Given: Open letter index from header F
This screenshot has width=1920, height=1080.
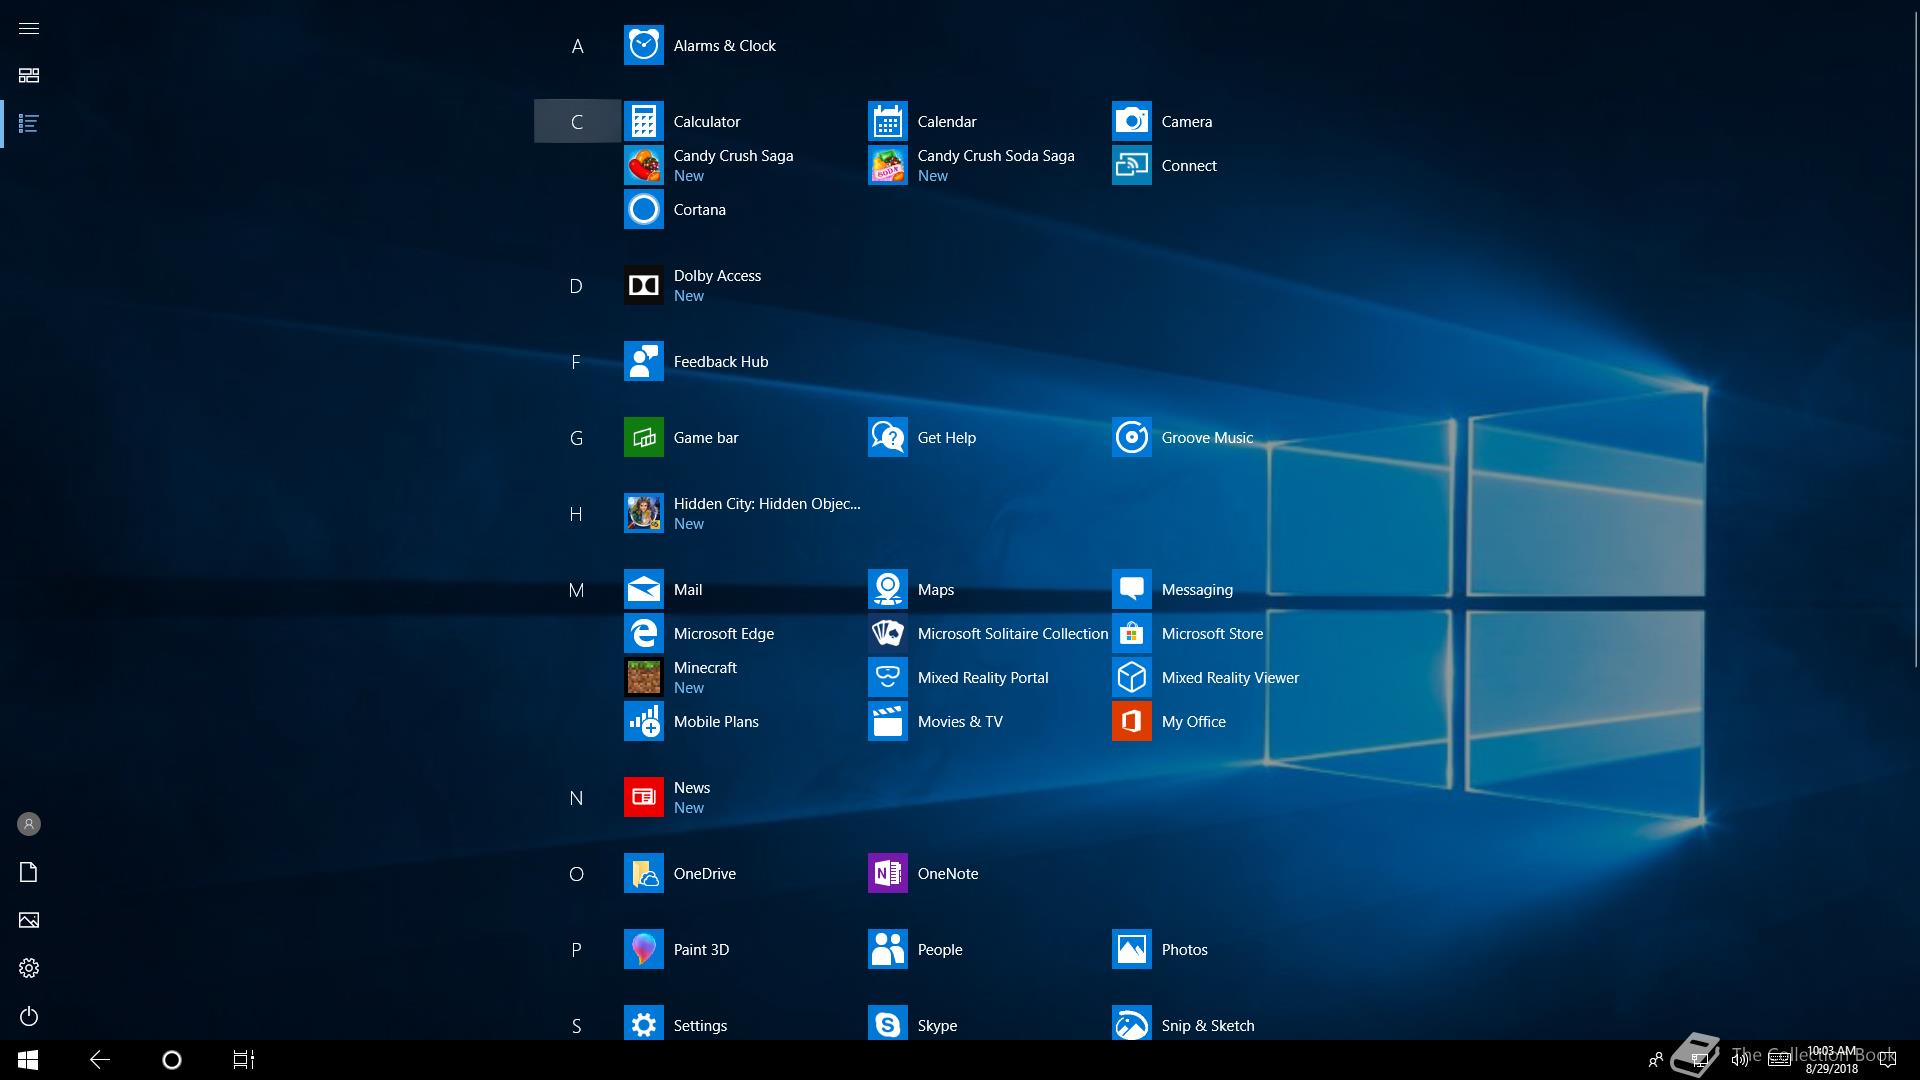Looking at the screenshot, I should point(576,362).
